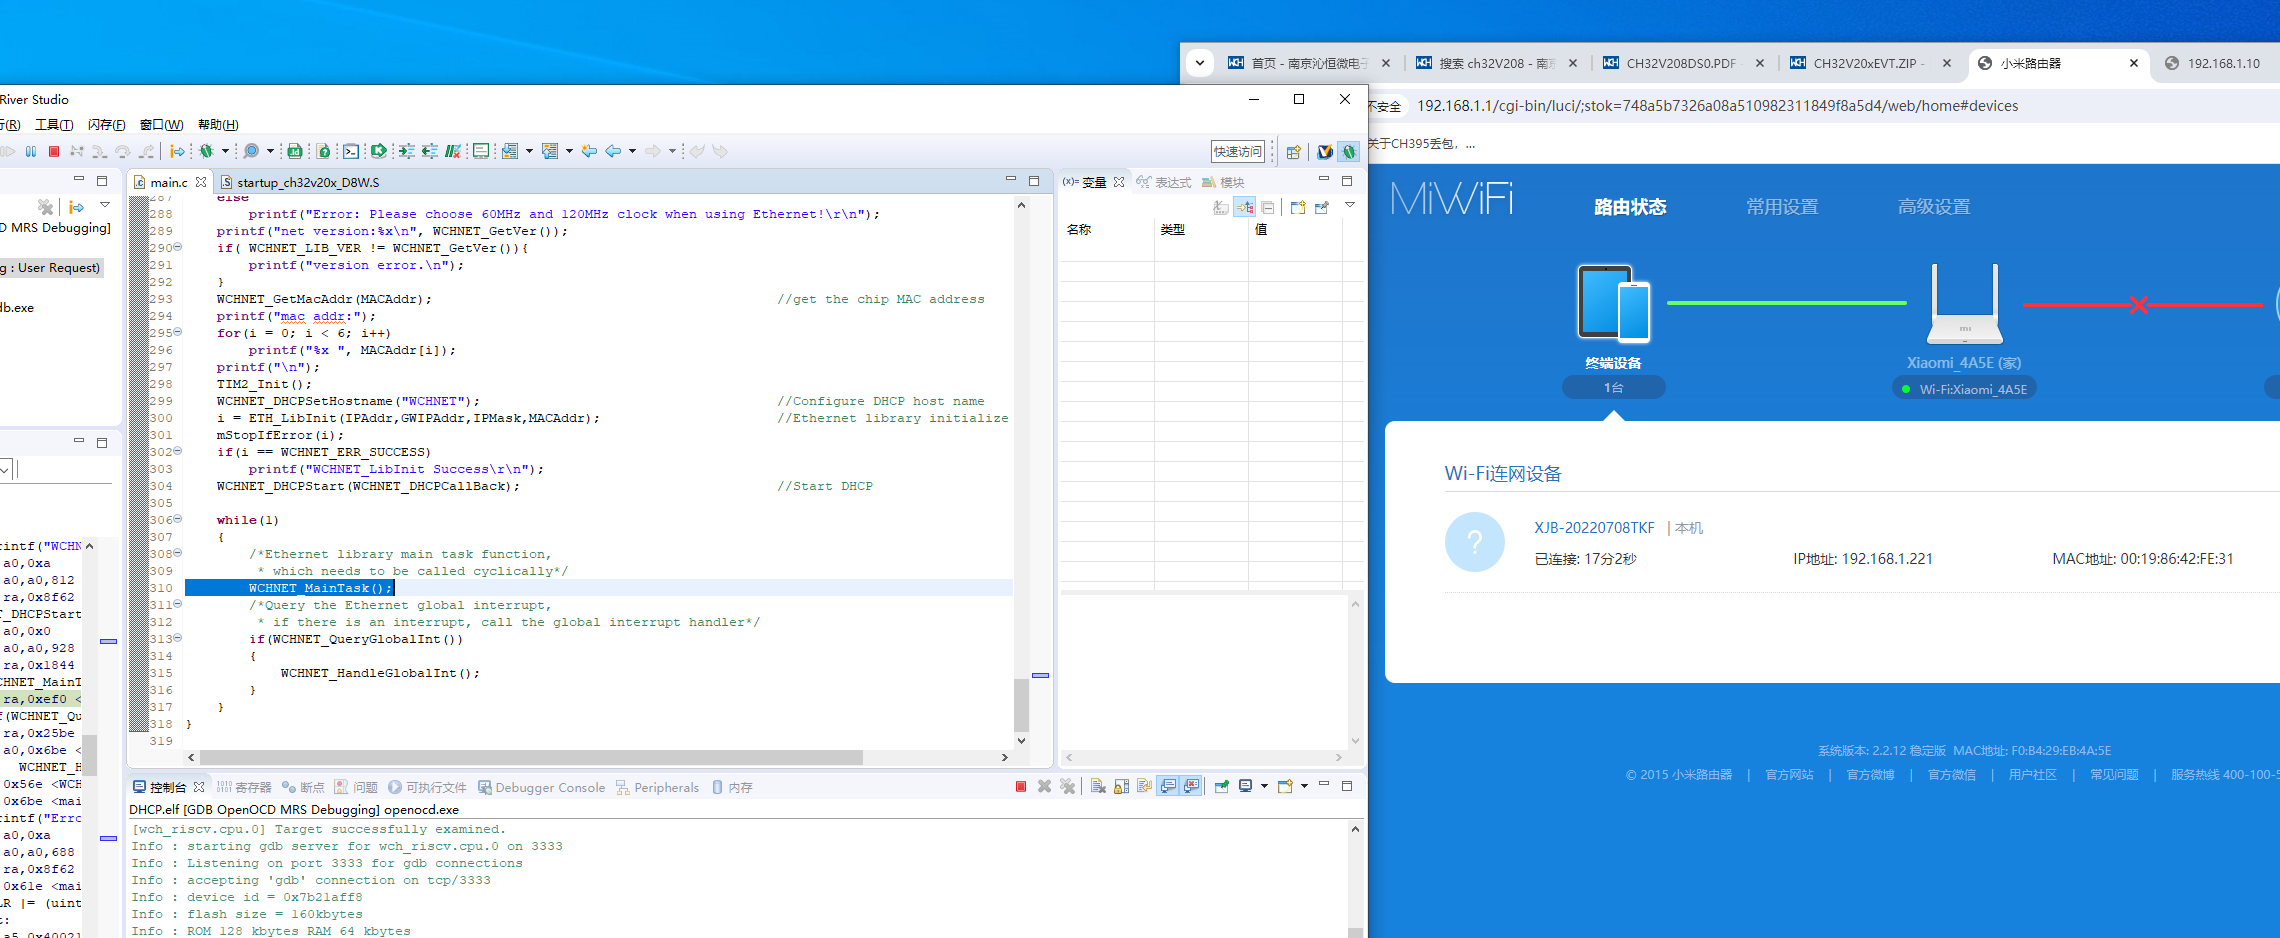Click the linker script (.ld) toolbar icon
Screen dimensions: 2280x938
click(295, 151)
